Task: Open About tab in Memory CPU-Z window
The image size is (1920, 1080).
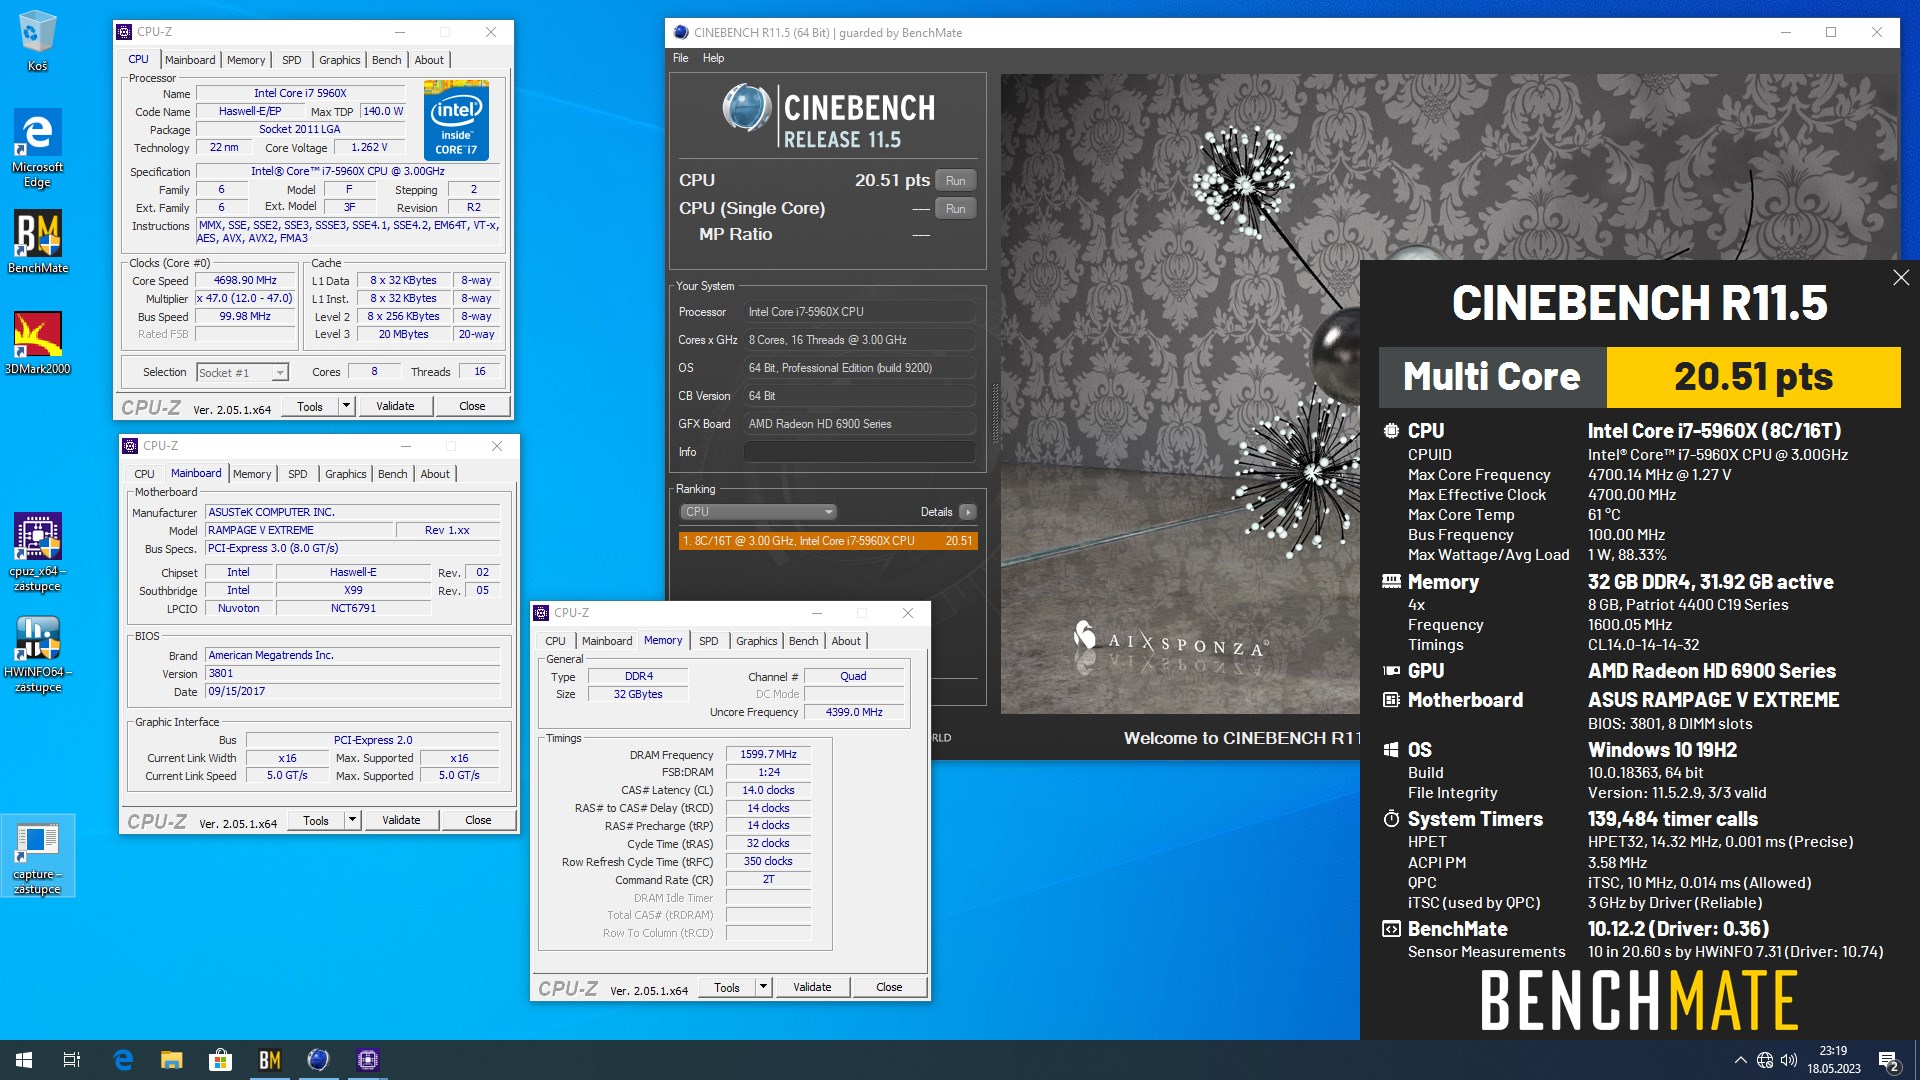Action: pyautogui.click(x=846, y=641)
